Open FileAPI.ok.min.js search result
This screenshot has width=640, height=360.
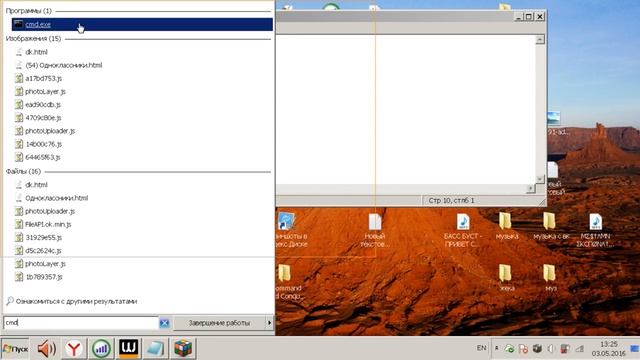pos(48,224)
